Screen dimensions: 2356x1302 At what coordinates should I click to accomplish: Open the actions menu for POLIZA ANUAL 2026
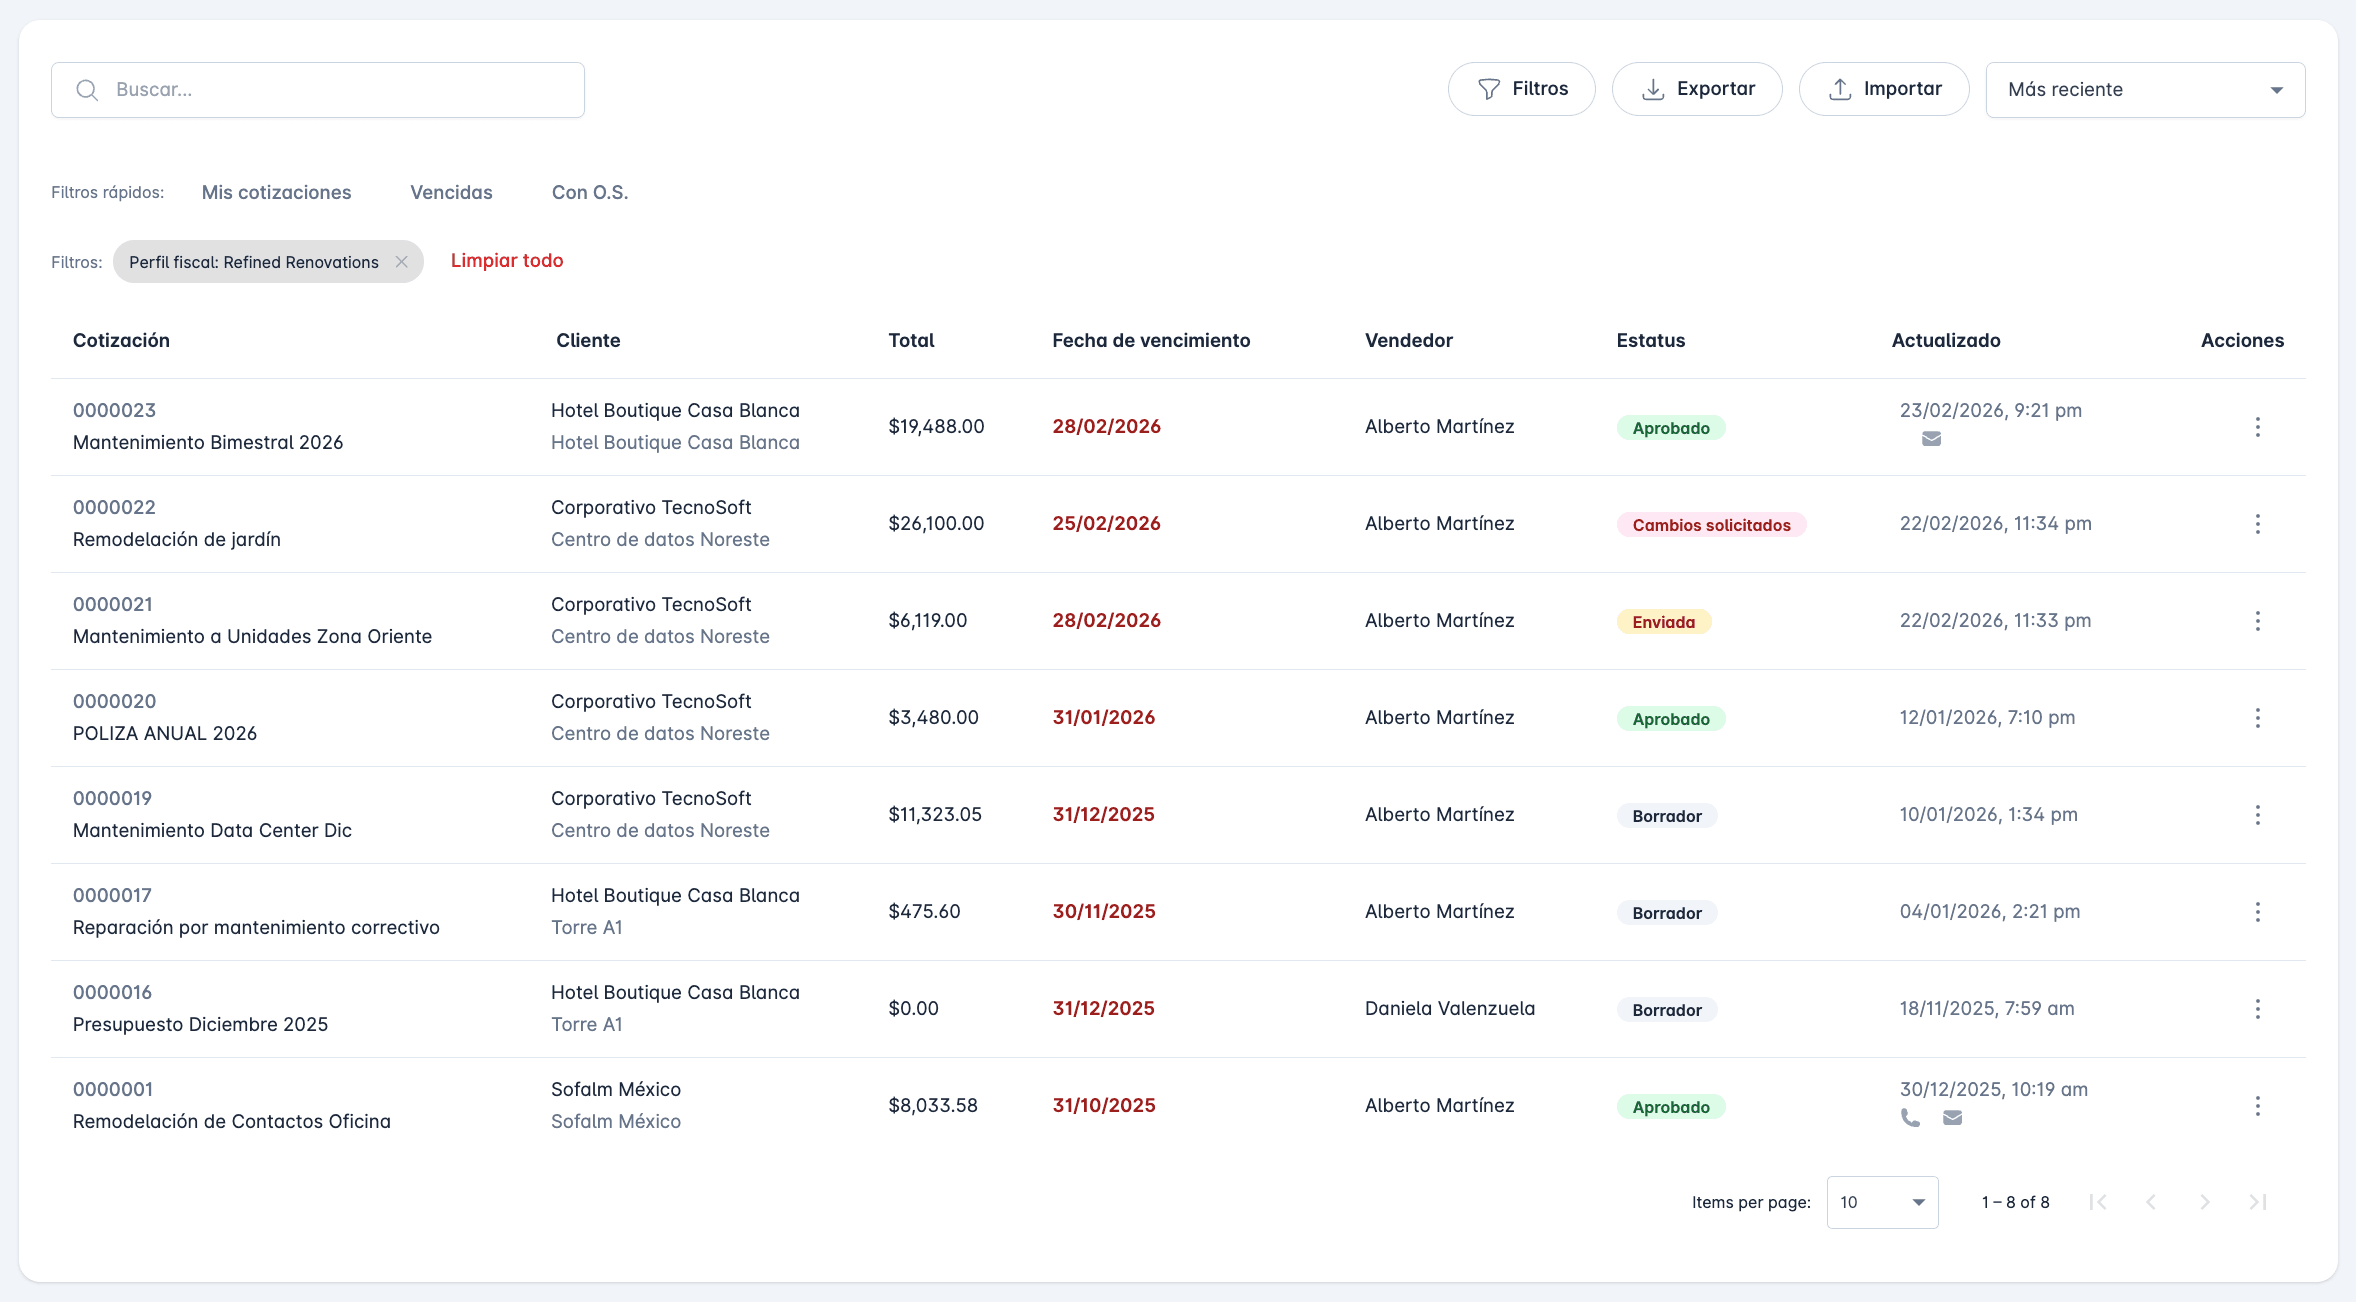pos(2257,717)
